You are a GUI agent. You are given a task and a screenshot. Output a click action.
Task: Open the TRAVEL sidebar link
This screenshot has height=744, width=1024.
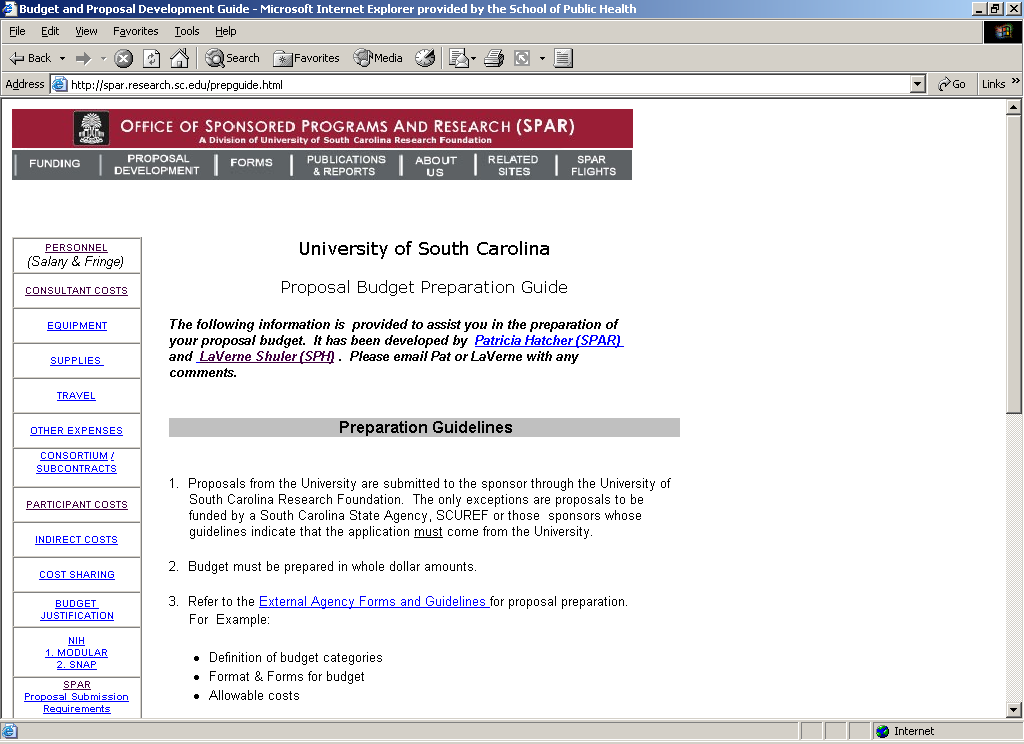[x=76, y=396]
